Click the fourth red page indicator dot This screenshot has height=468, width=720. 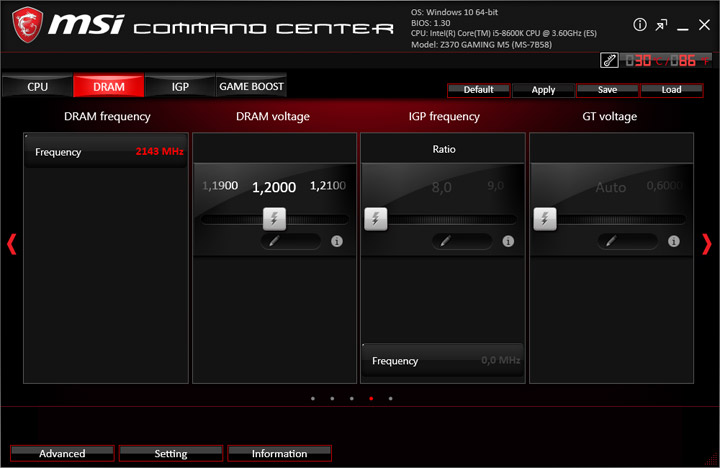point(371,398)
